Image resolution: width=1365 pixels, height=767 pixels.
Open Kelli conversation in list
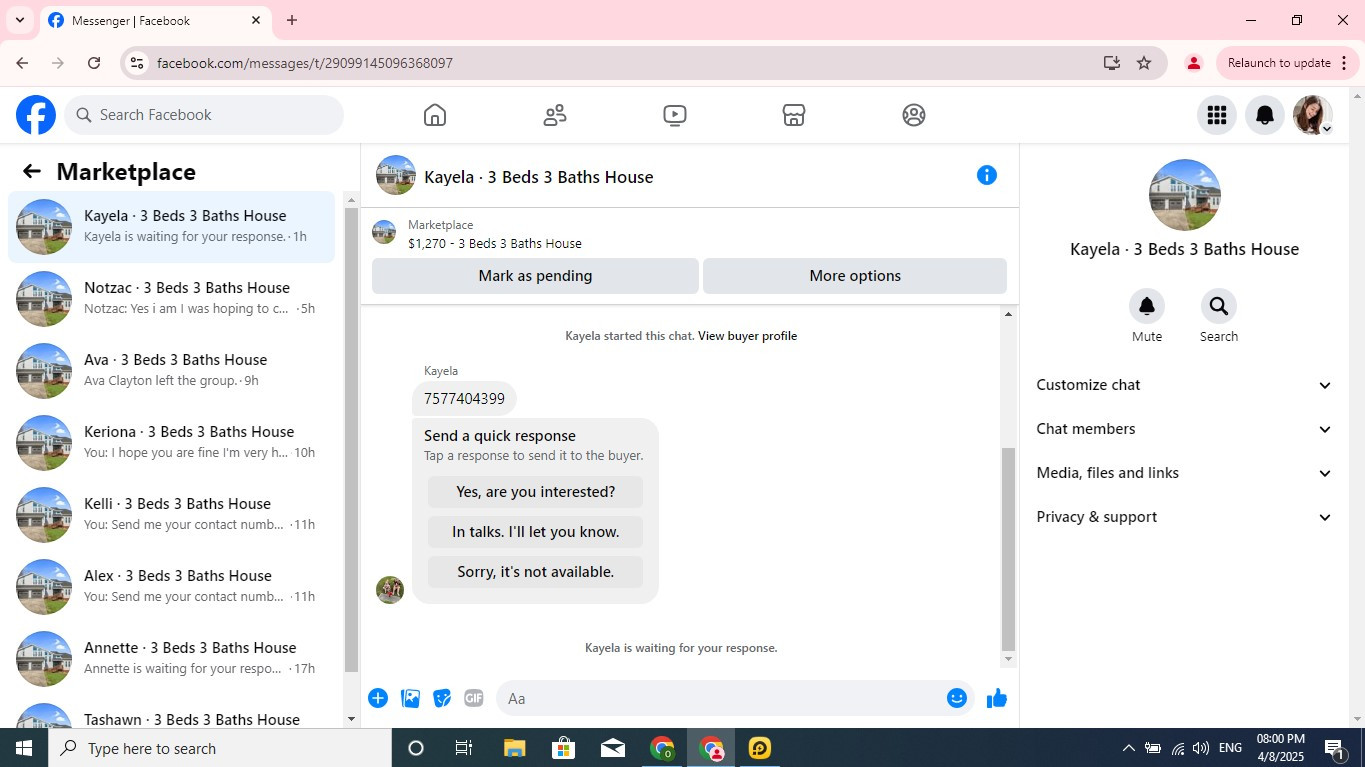171,515
